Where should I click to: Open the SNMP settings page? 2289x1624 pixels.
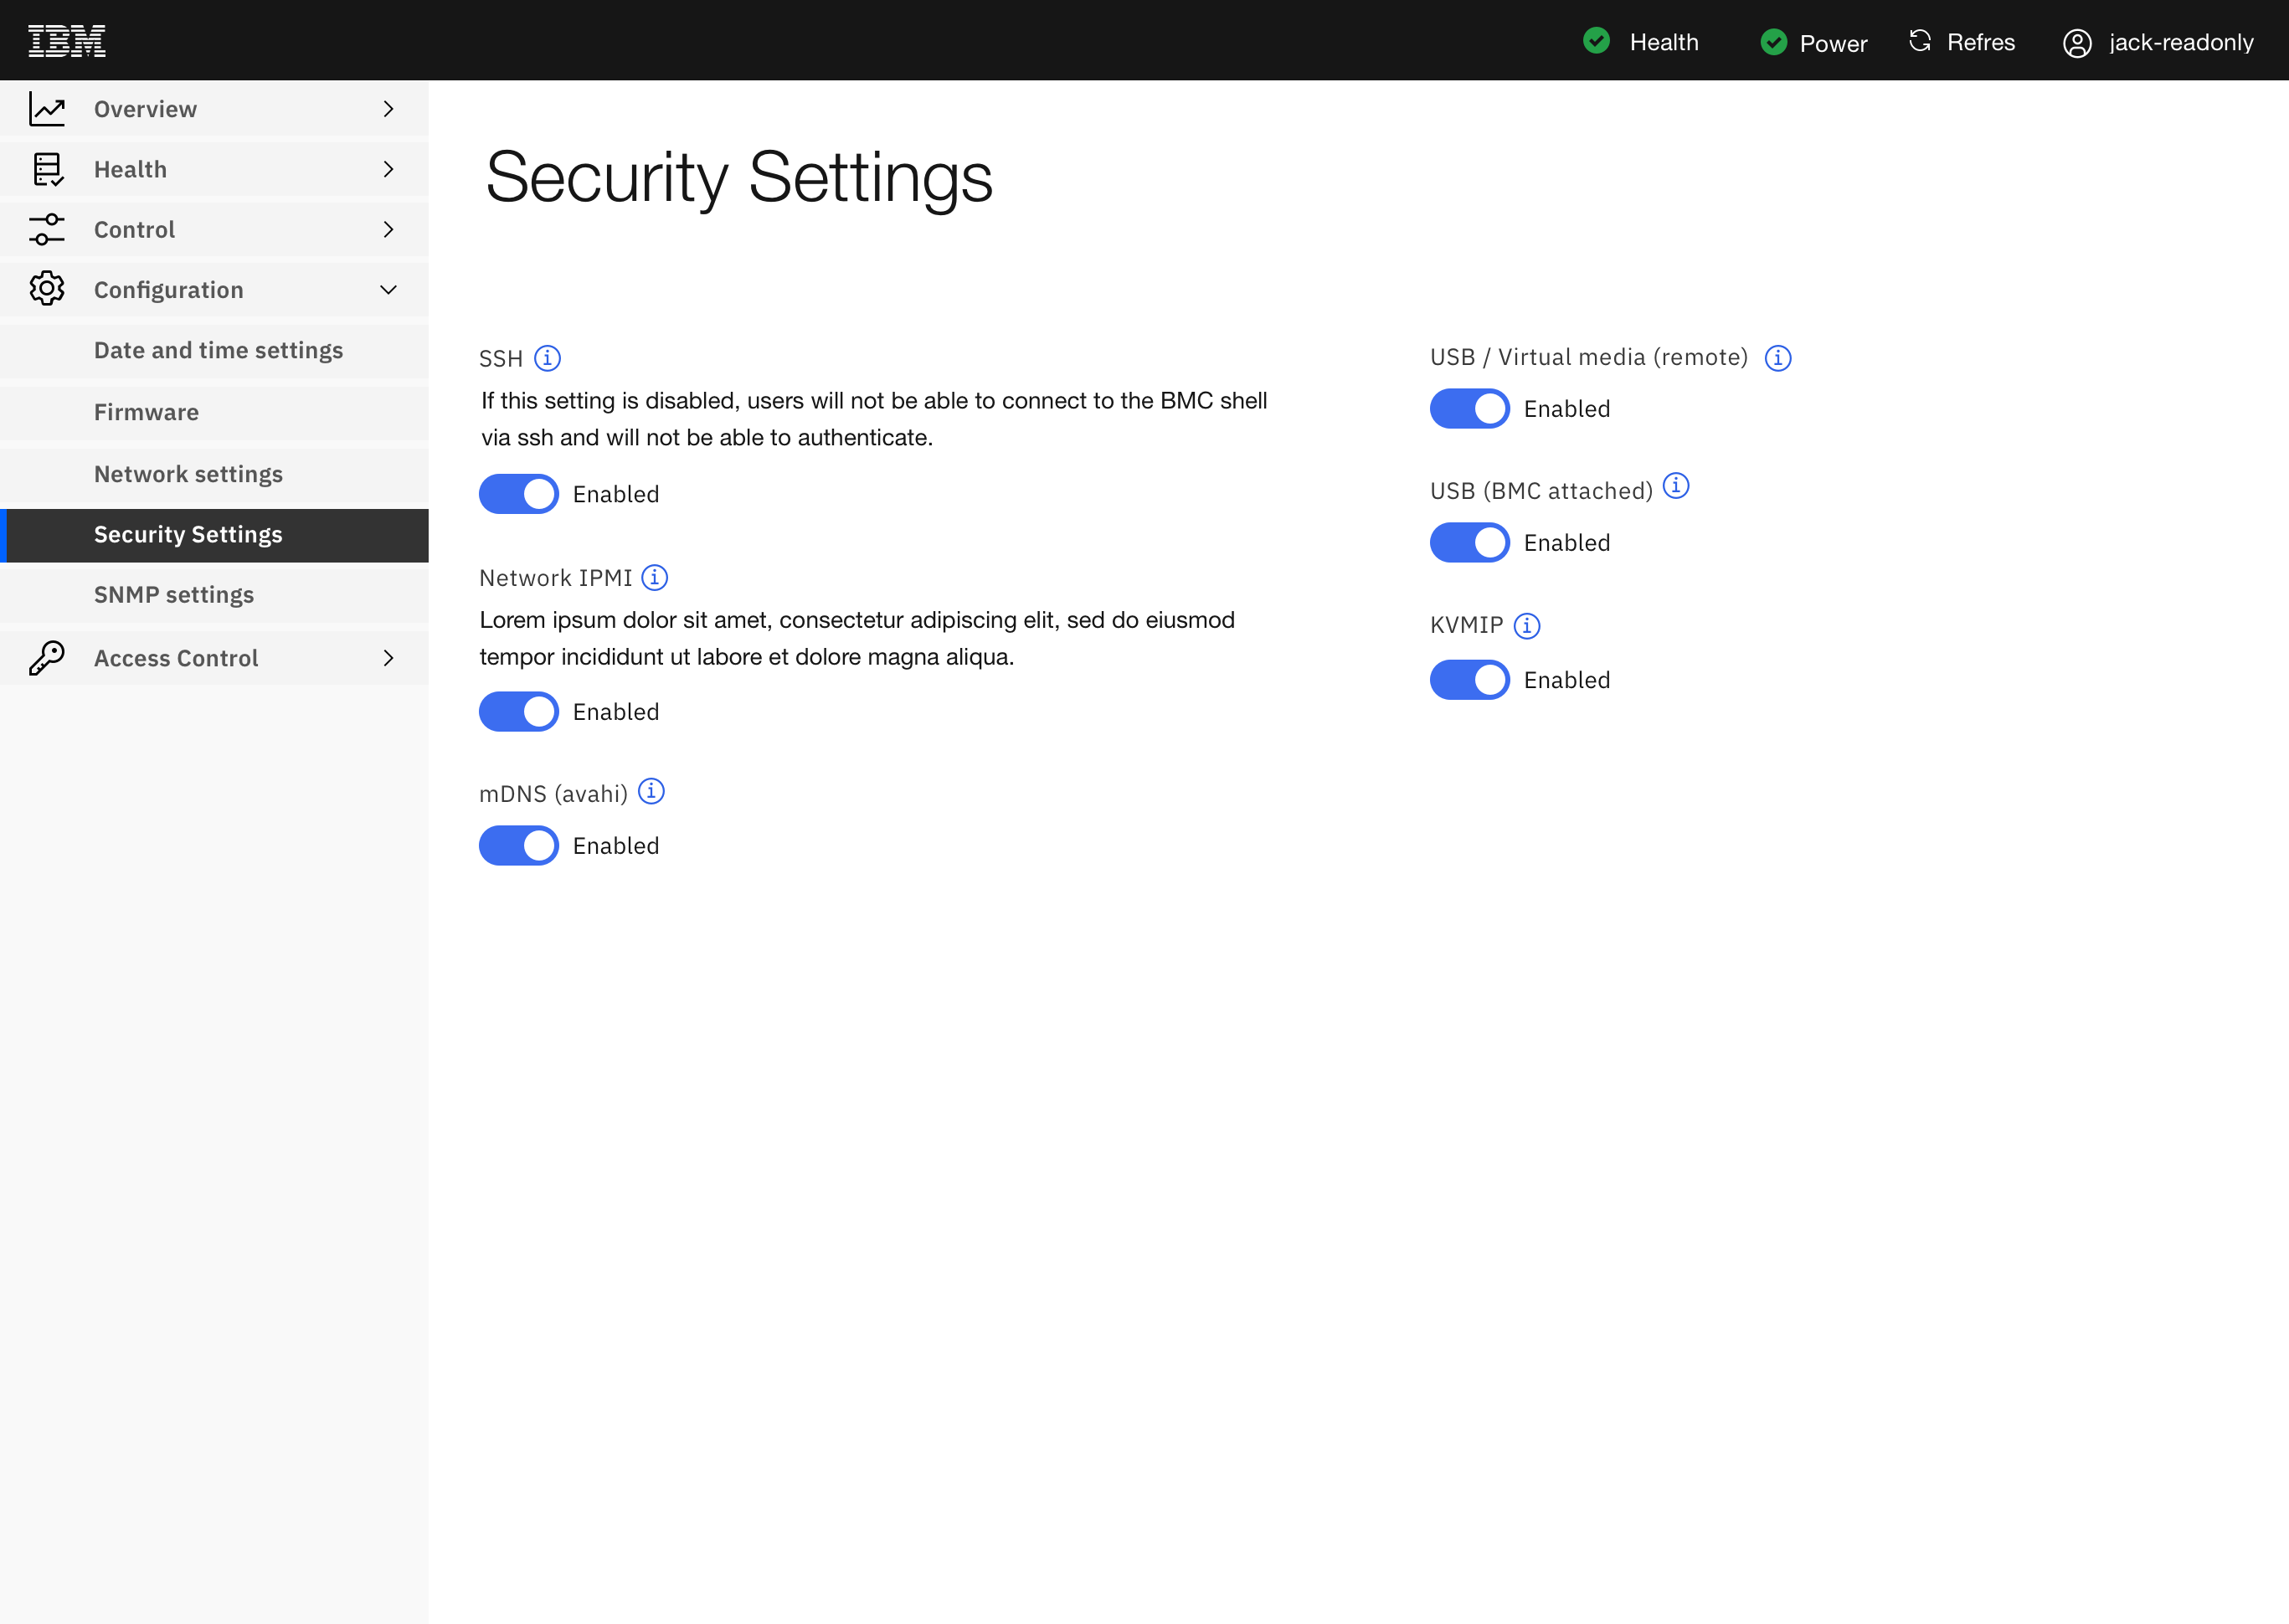pos(174,594)
